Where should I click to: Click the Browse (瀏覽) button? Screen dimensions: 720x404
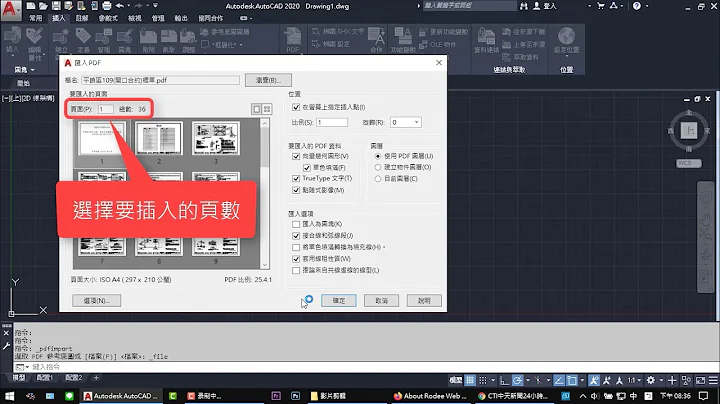pyautogui.click(x=268, y=80)
